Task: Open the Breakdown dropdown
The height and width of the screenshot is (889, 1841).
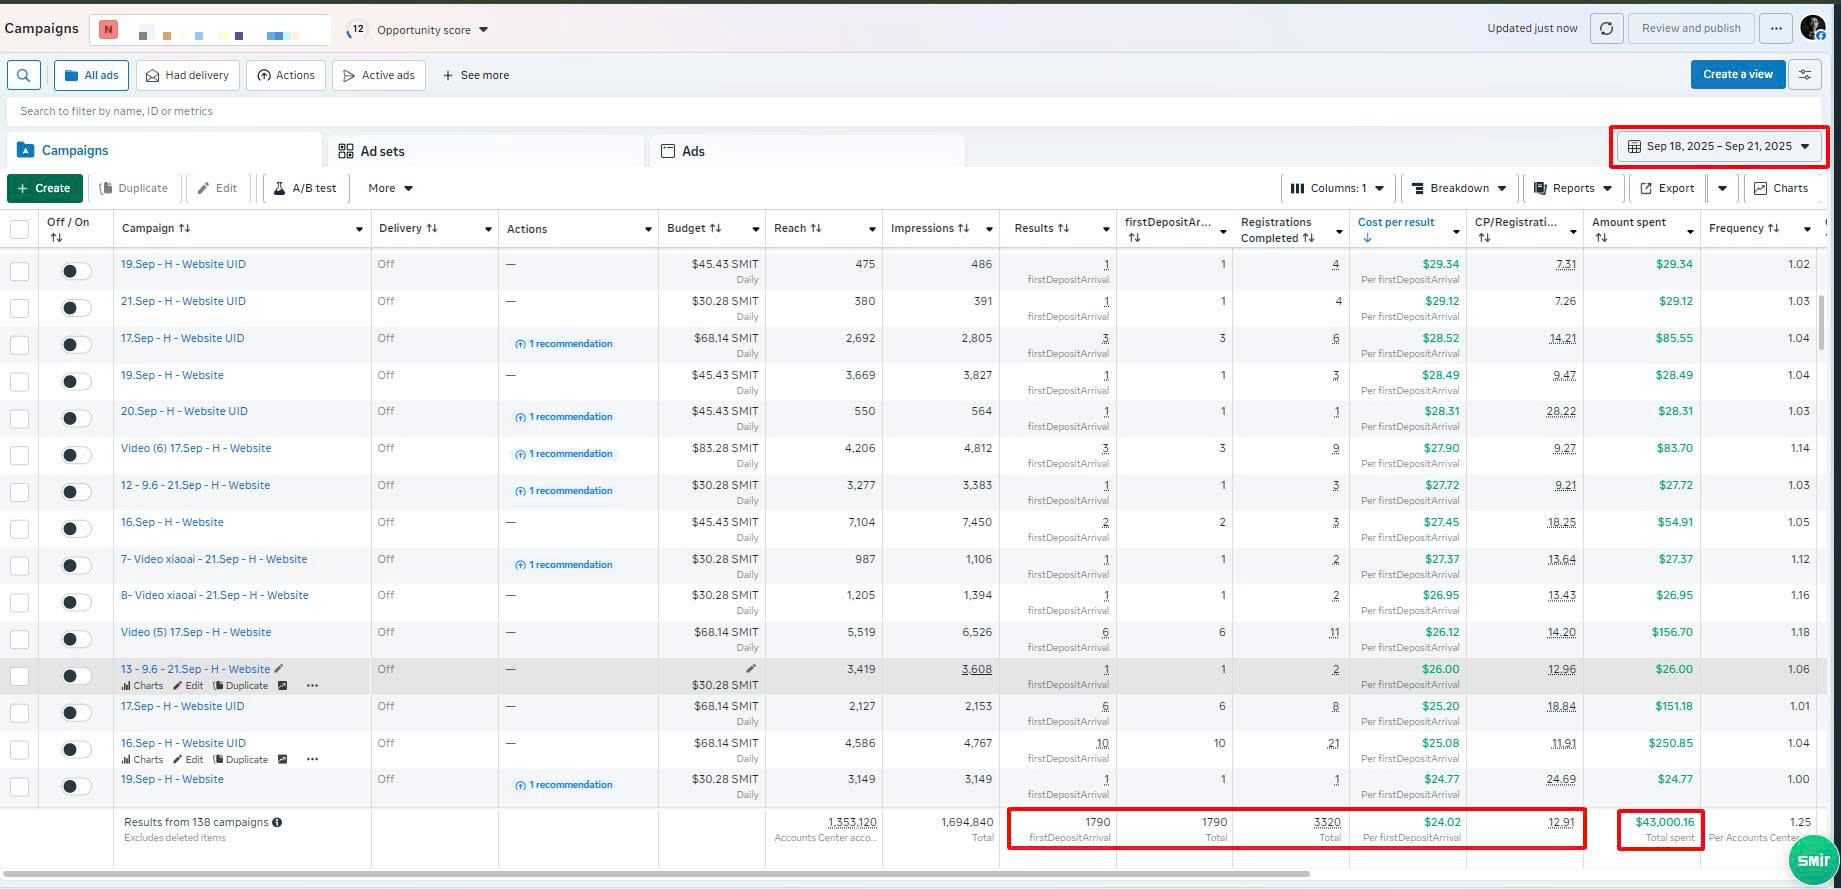Action: 1459,188
